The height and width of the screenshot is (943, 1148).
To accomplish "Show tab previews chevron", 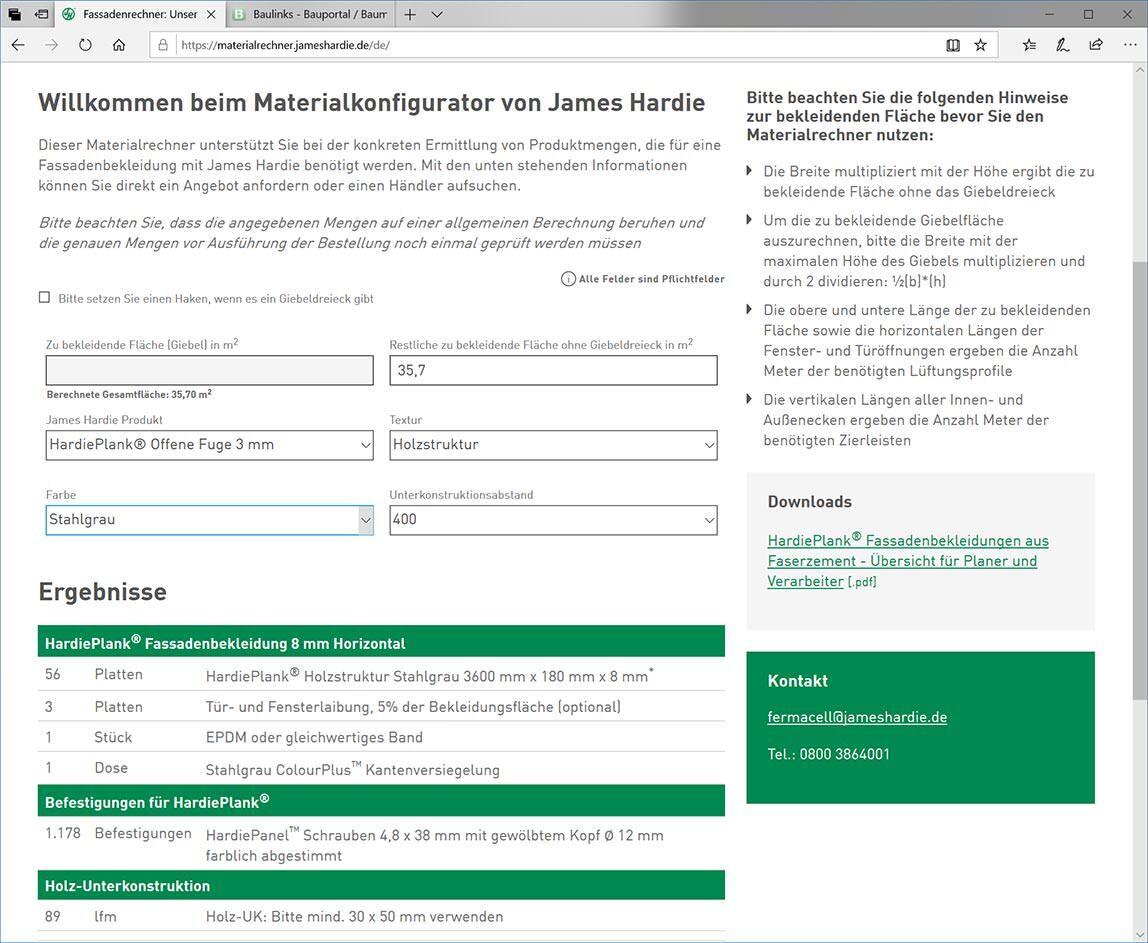I will [x=437, y=14].
